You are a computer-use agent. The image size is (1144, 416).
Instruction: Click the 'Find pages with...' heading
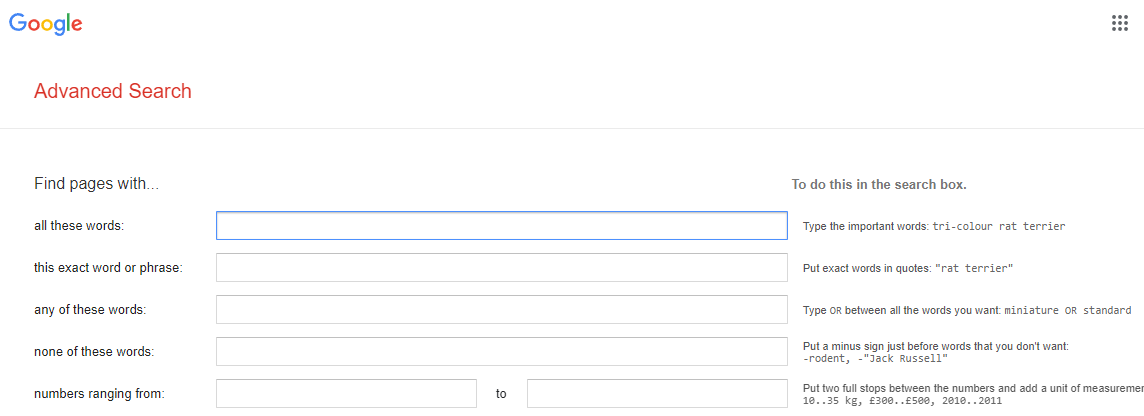click(96, 184)
